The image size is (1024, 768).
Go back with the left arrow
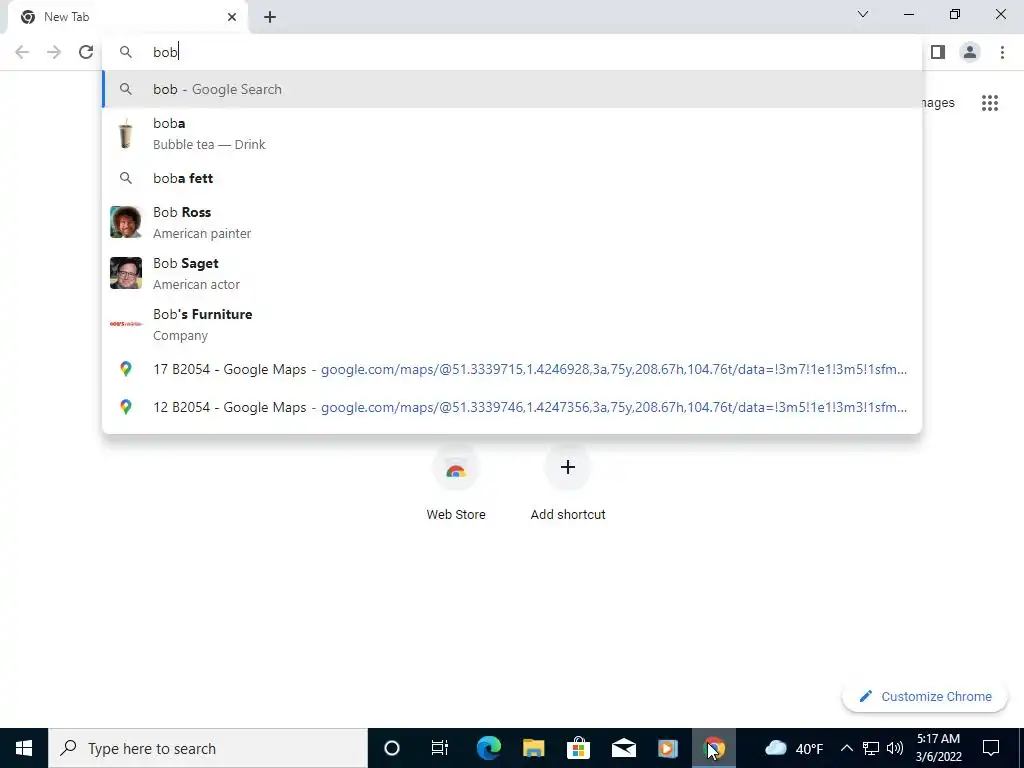pyautogui.click(x=22, y=52)
